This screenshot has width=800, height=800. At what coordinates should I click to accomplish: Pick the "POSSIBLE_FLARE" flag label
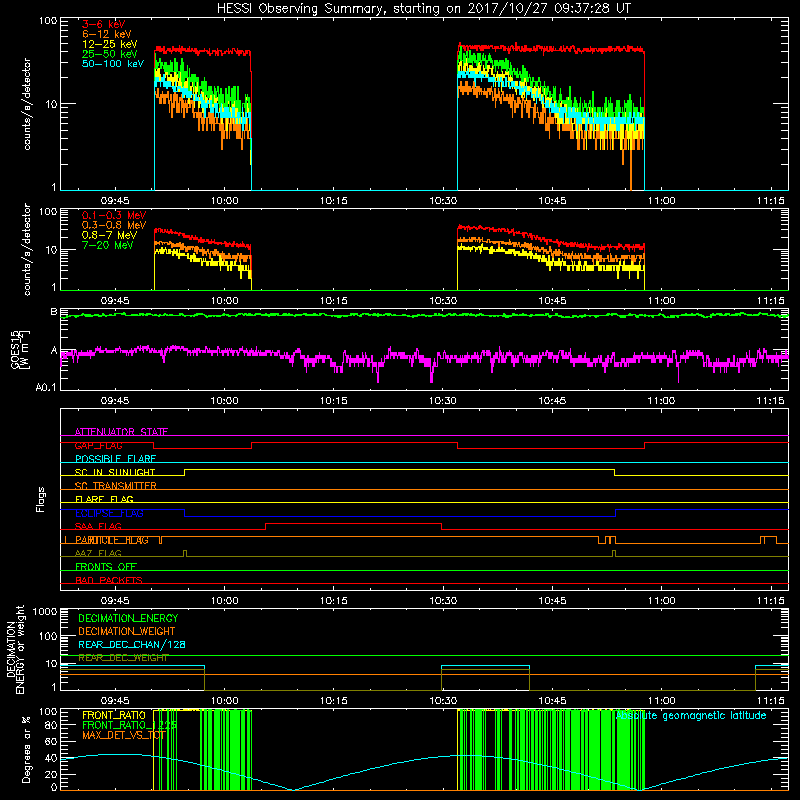coord(115,459)
